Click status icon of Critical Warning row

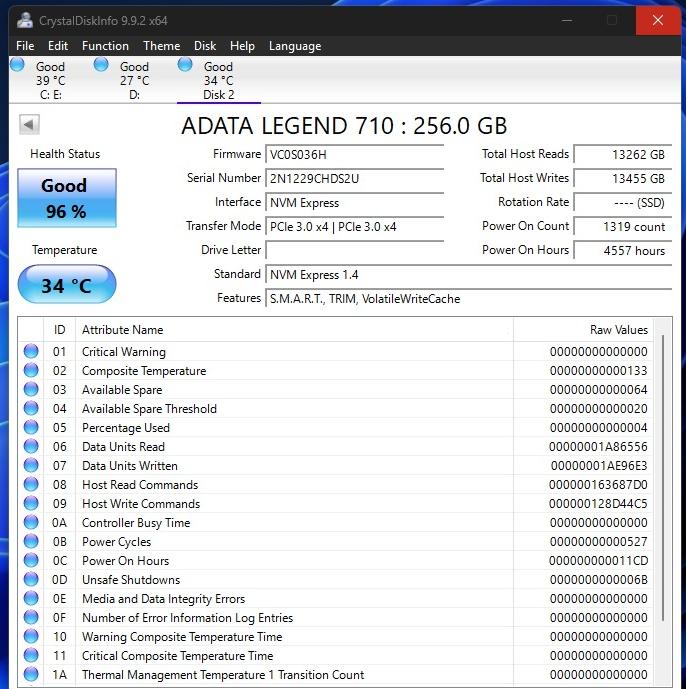coord(31,351)
